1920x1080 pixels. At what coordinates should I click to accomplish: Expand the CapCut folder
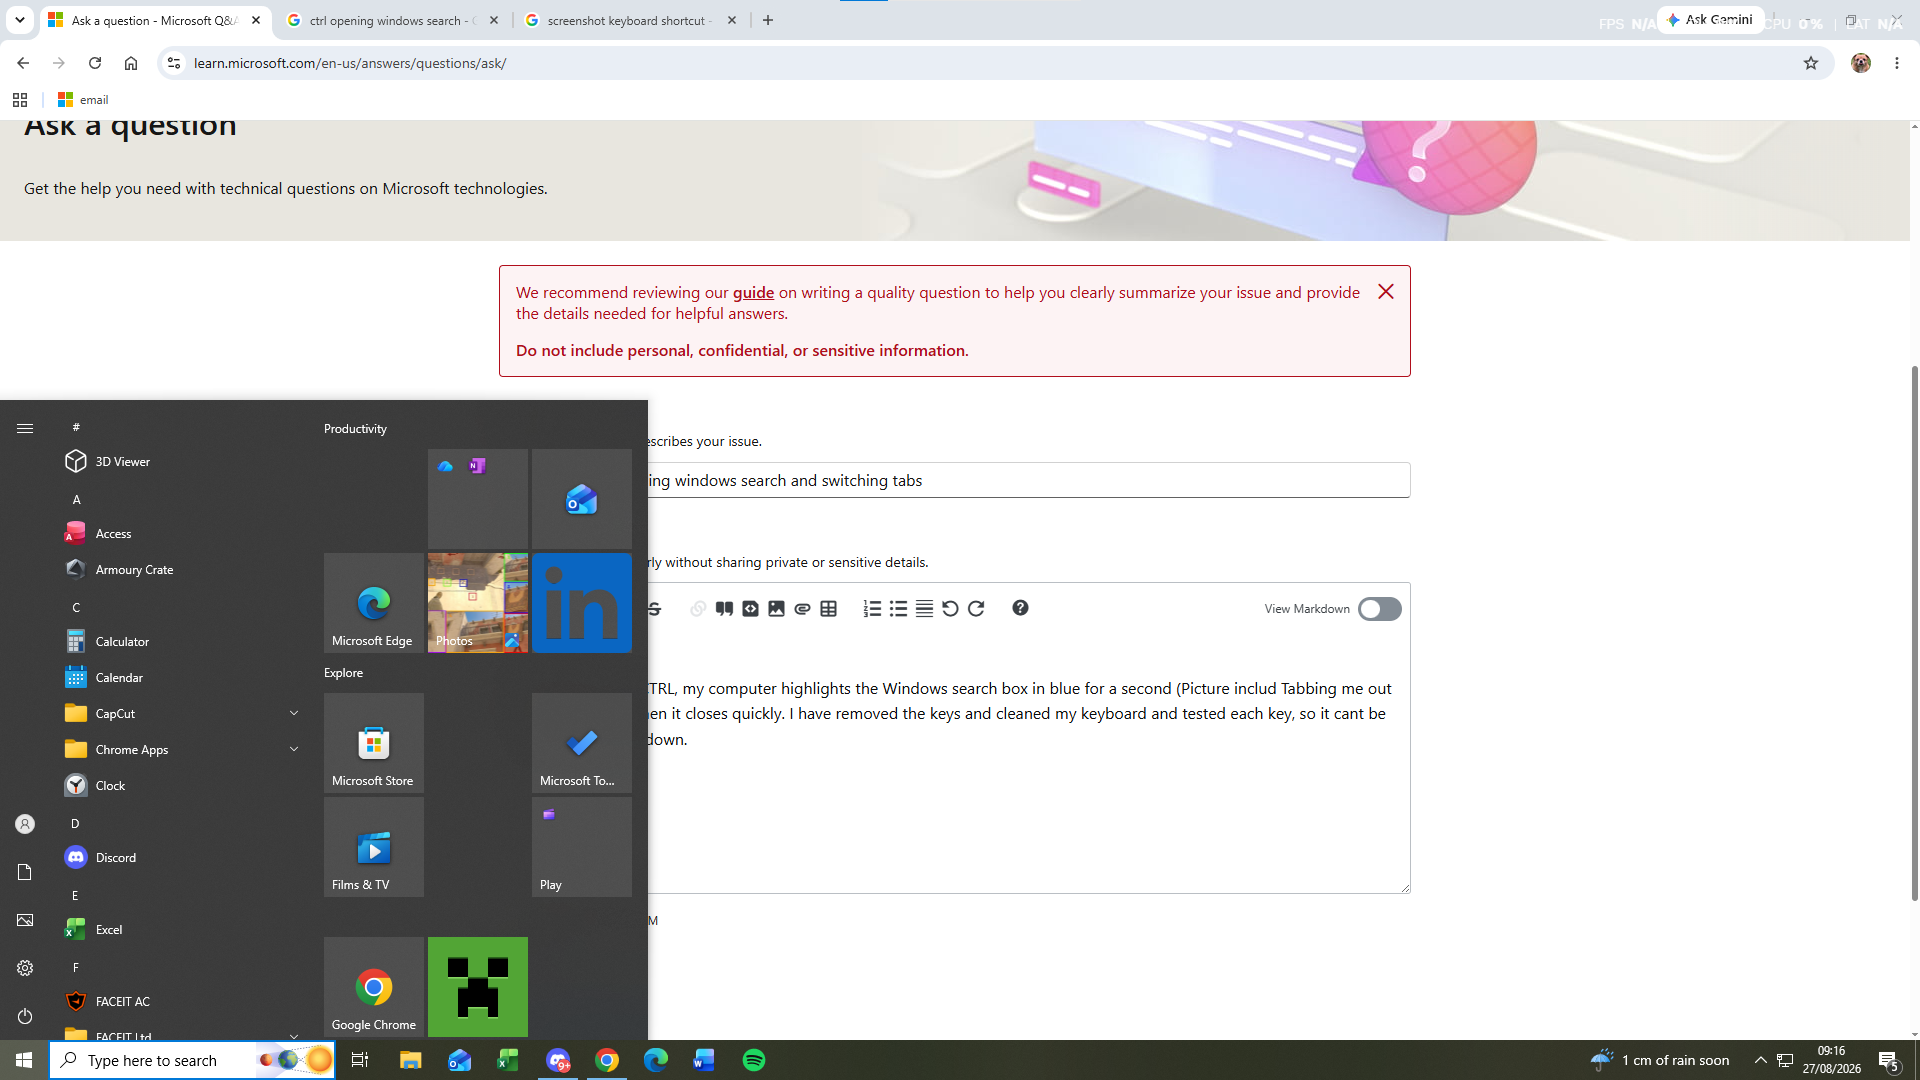(294, 713)
